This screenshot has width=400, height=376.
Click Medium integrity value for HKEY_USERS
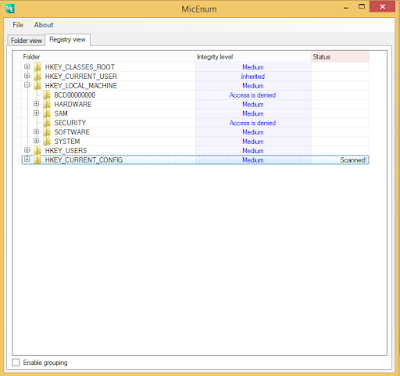pyautogui.click(x=253, y=151)
